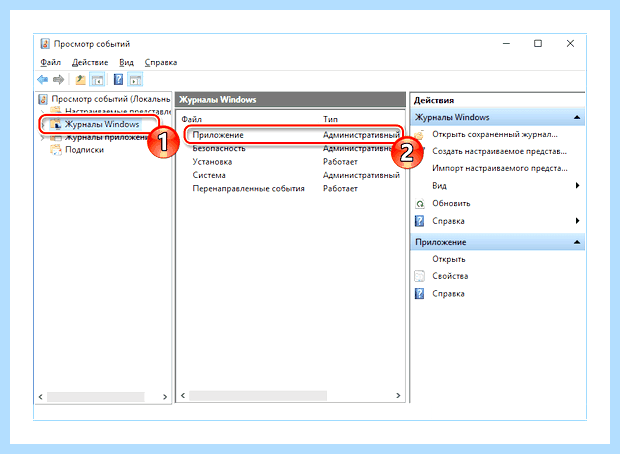Select the Система log row
Viewport: 620px width, 454px height.
pos(293,175)
